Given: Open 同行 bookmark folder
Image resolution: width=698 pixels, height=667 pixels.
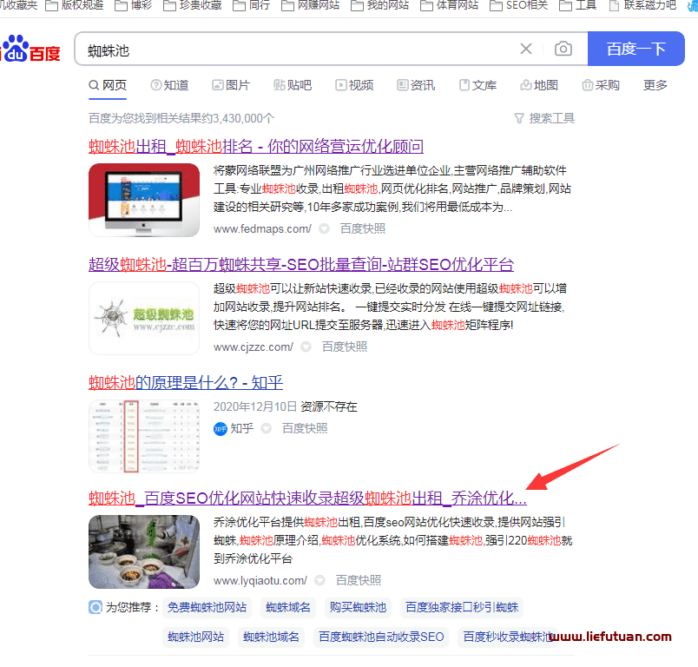Looking at the screenshot, I should pos(252,5).
